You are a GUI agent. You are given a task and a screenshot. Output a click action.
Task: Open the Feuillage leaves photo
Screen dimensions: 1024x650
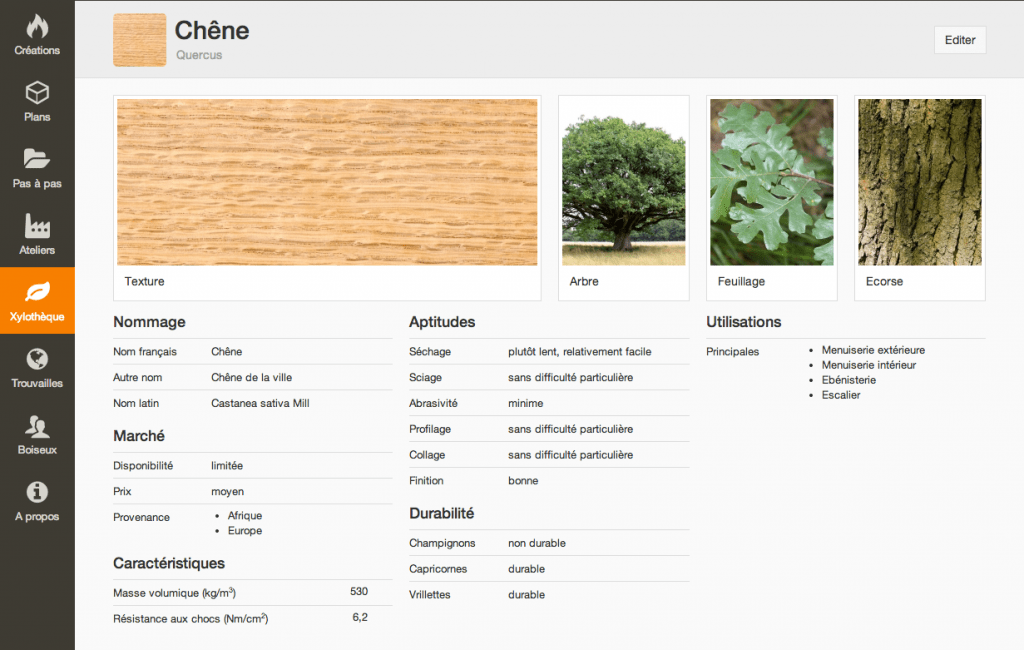click(x=771, y=182)
